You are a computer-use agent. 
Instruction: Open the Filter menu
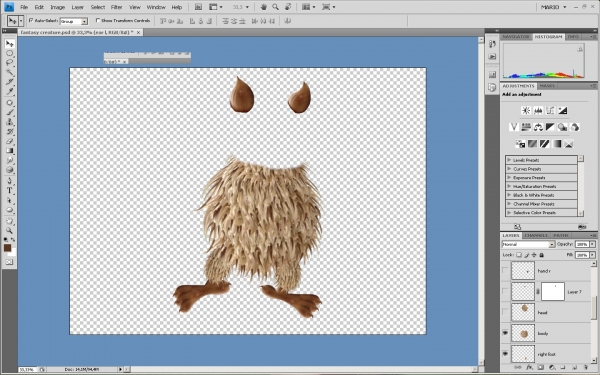[x=117, y=7]
